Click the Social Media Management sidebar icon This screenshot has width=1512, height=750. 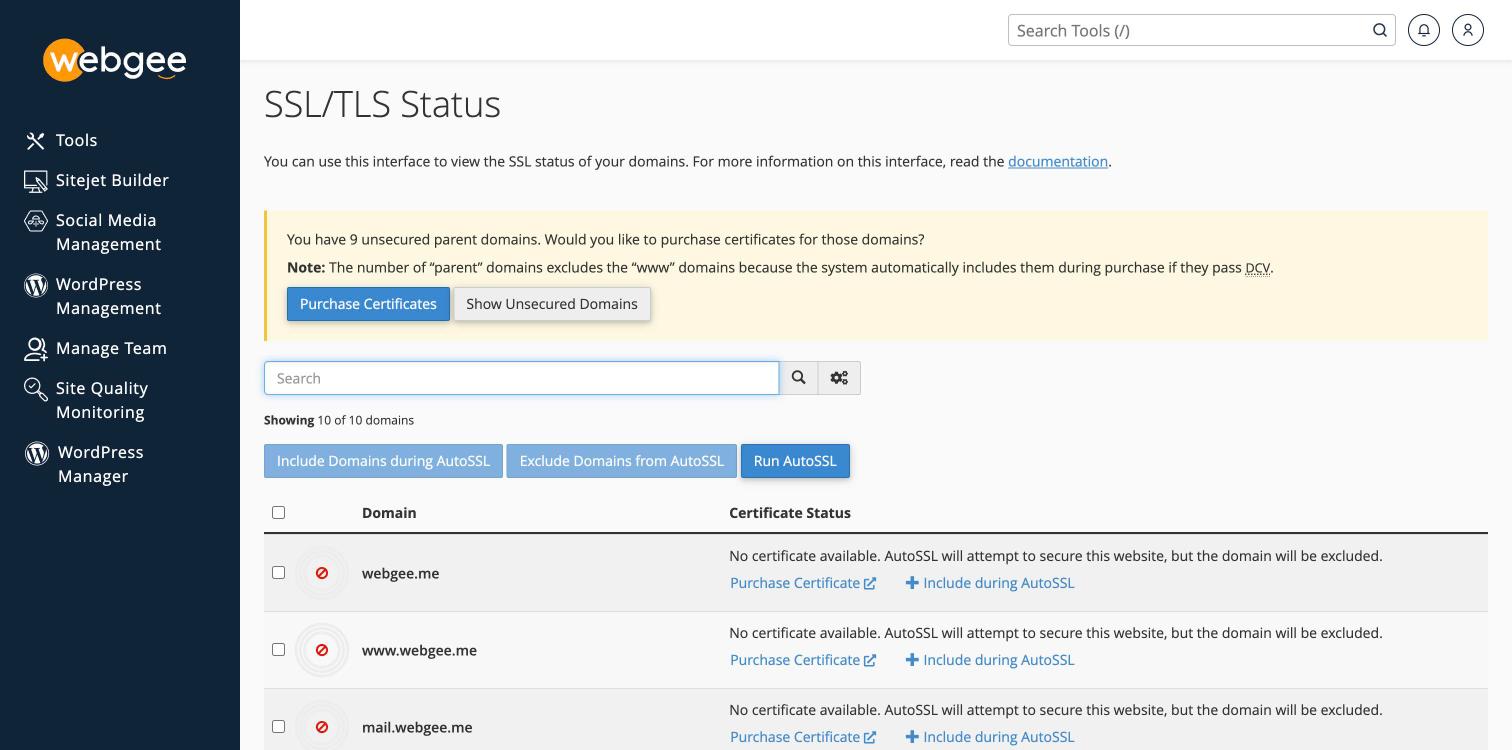36,221
